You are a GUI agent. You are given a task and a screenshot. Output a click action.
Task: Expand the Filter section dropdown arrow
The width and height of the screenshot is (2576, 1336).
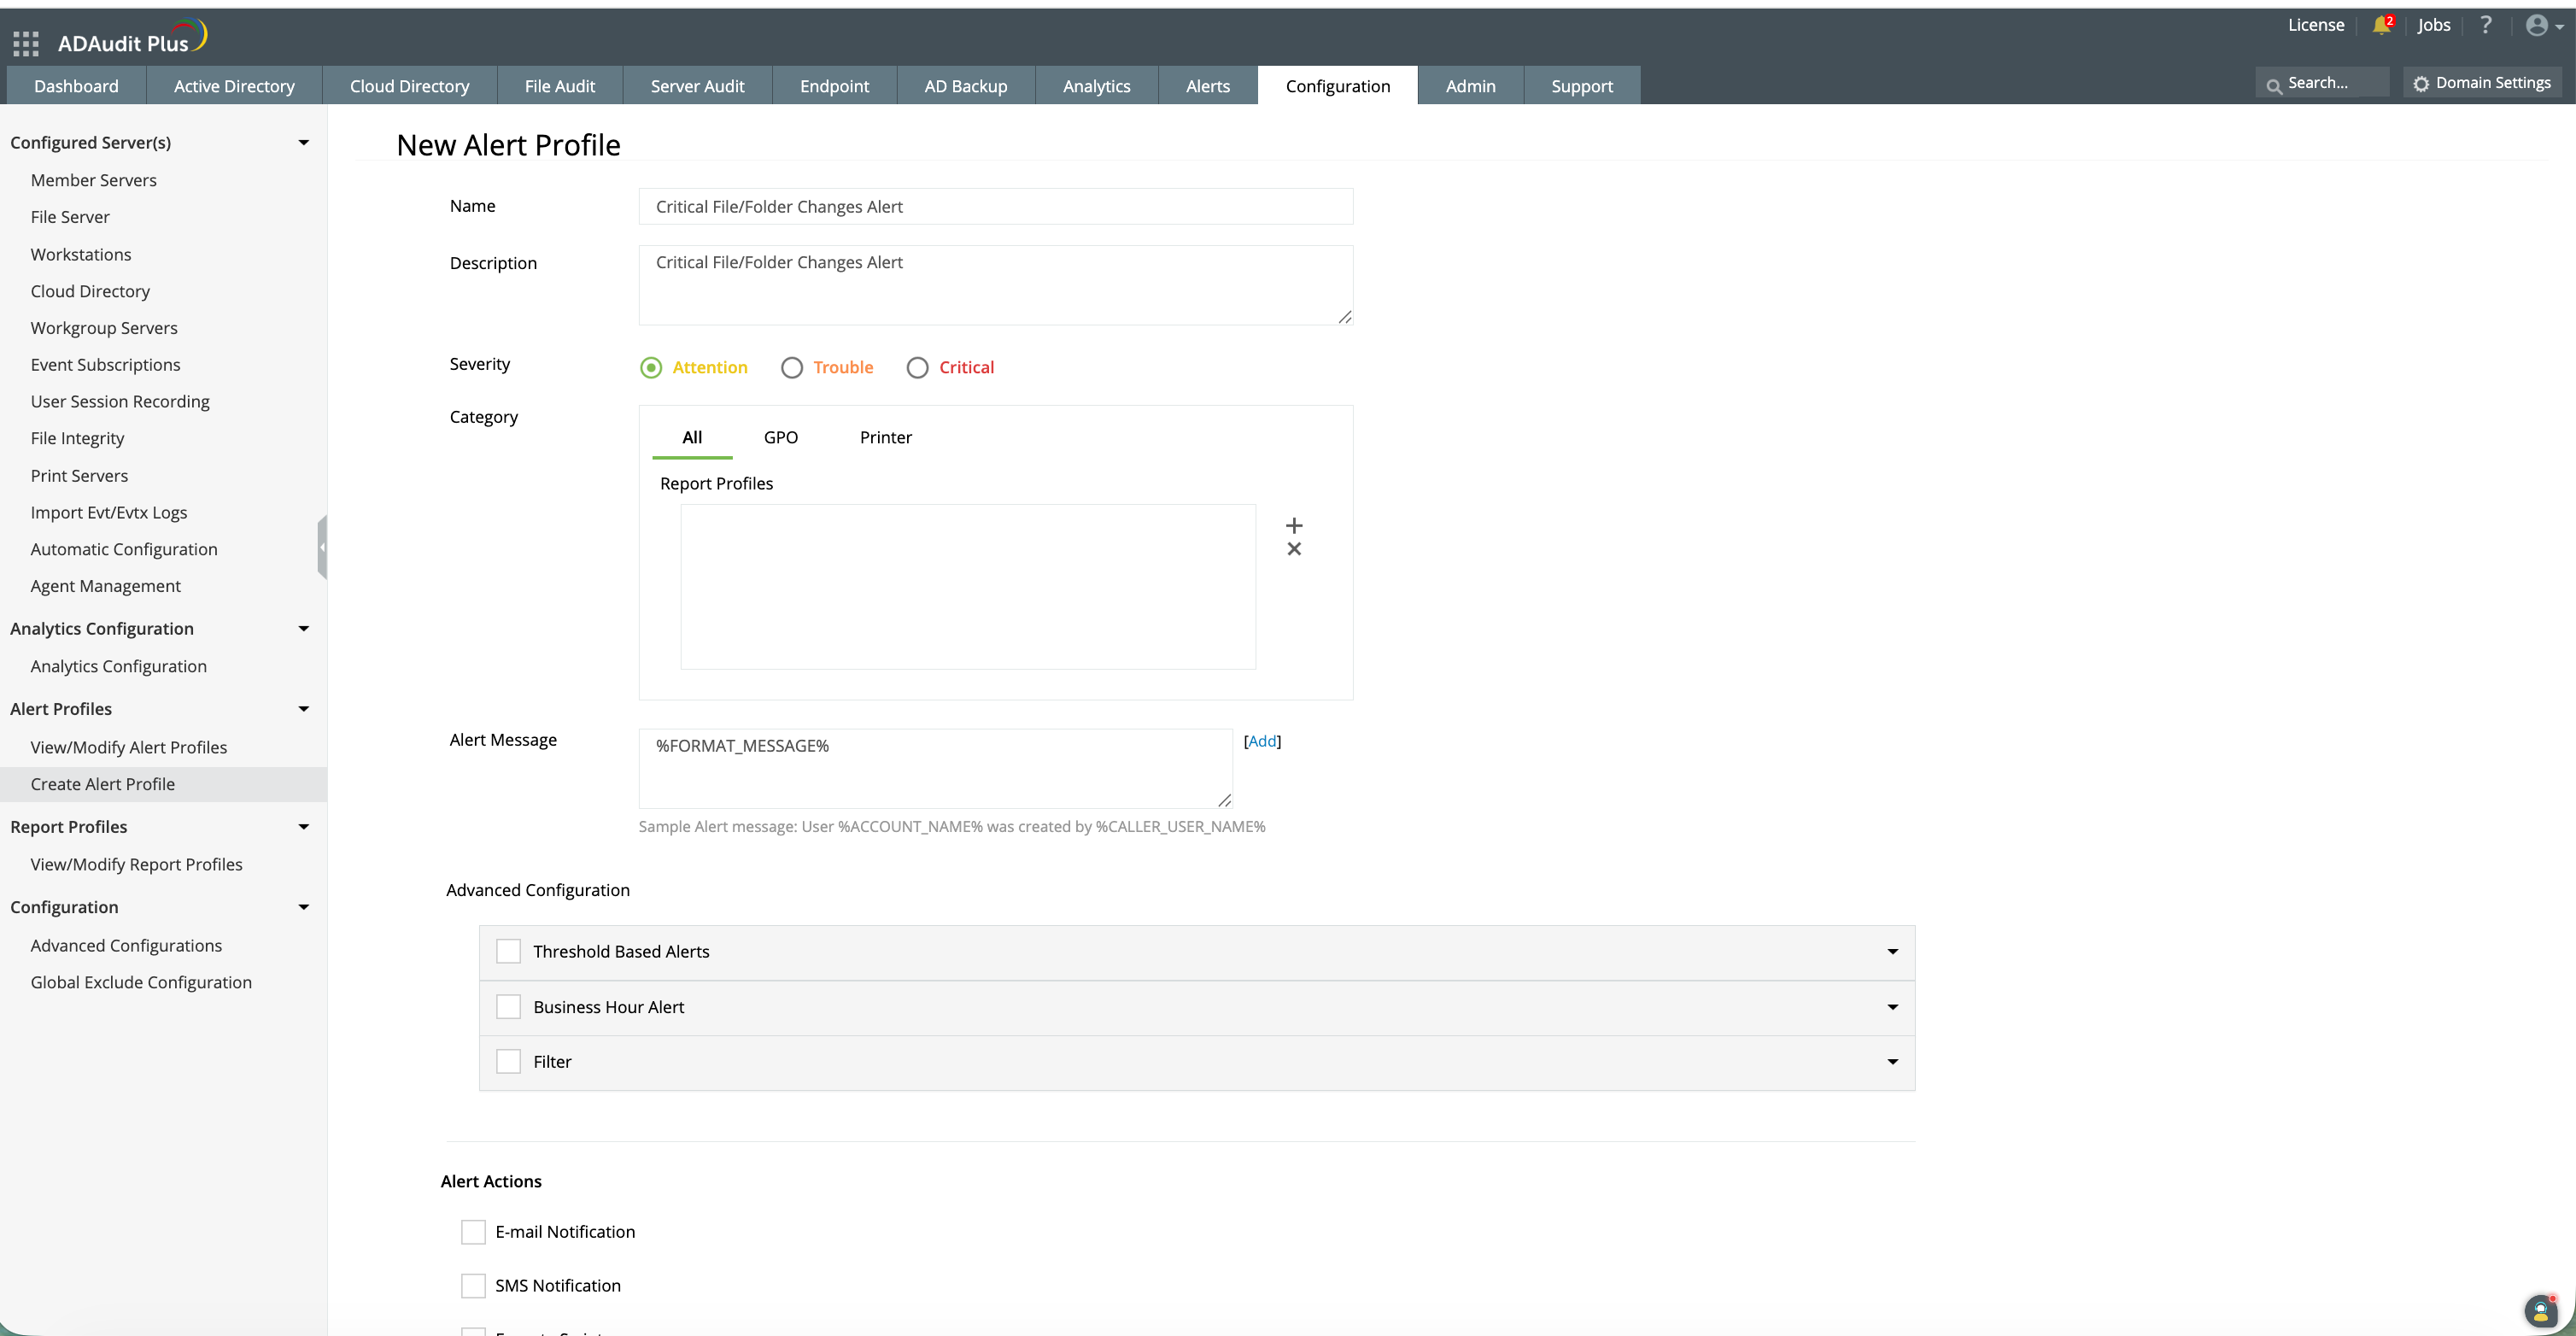coord(1892,1062)
